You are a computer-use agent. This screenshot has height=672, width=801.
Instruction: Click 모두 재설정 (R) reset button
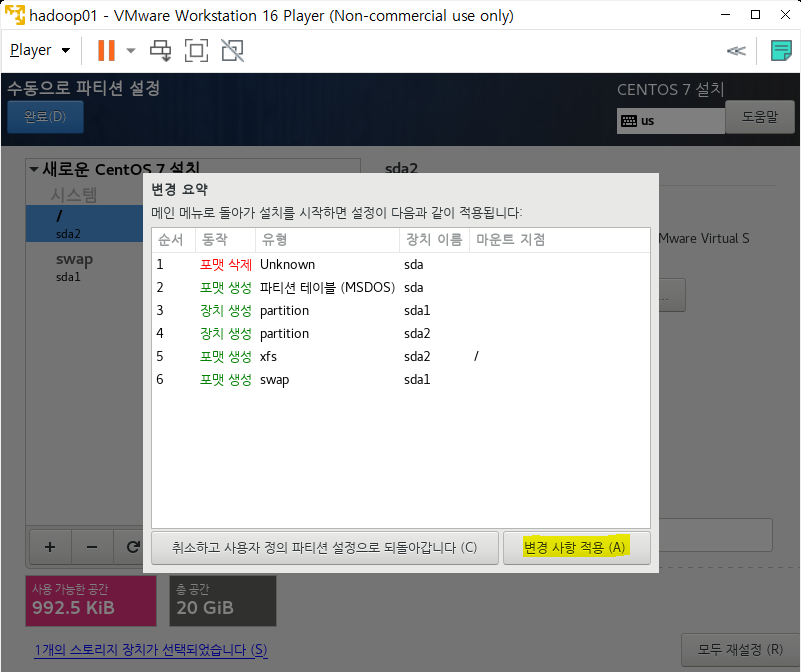[740, 650]
